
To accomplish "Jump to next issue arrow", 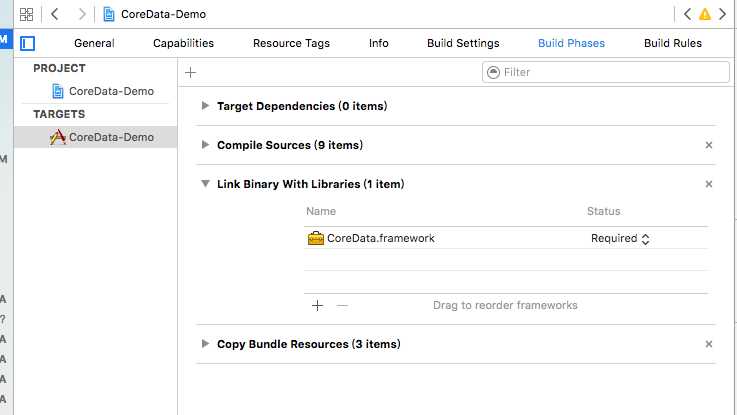I will tap(722, 14).
